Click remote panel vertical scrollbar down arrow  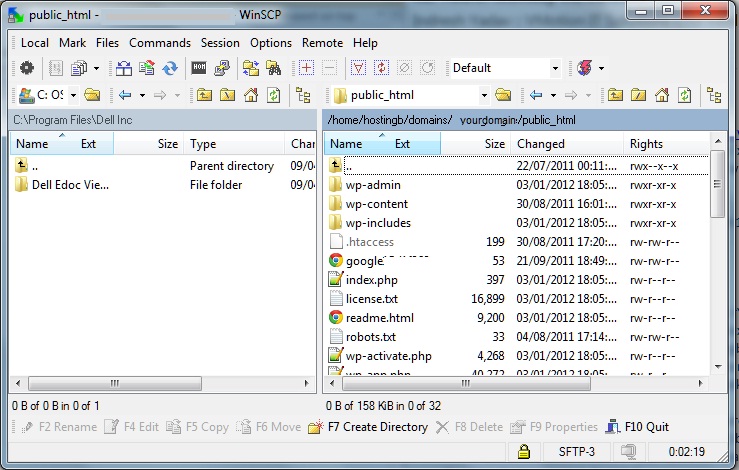coord(718,366)
